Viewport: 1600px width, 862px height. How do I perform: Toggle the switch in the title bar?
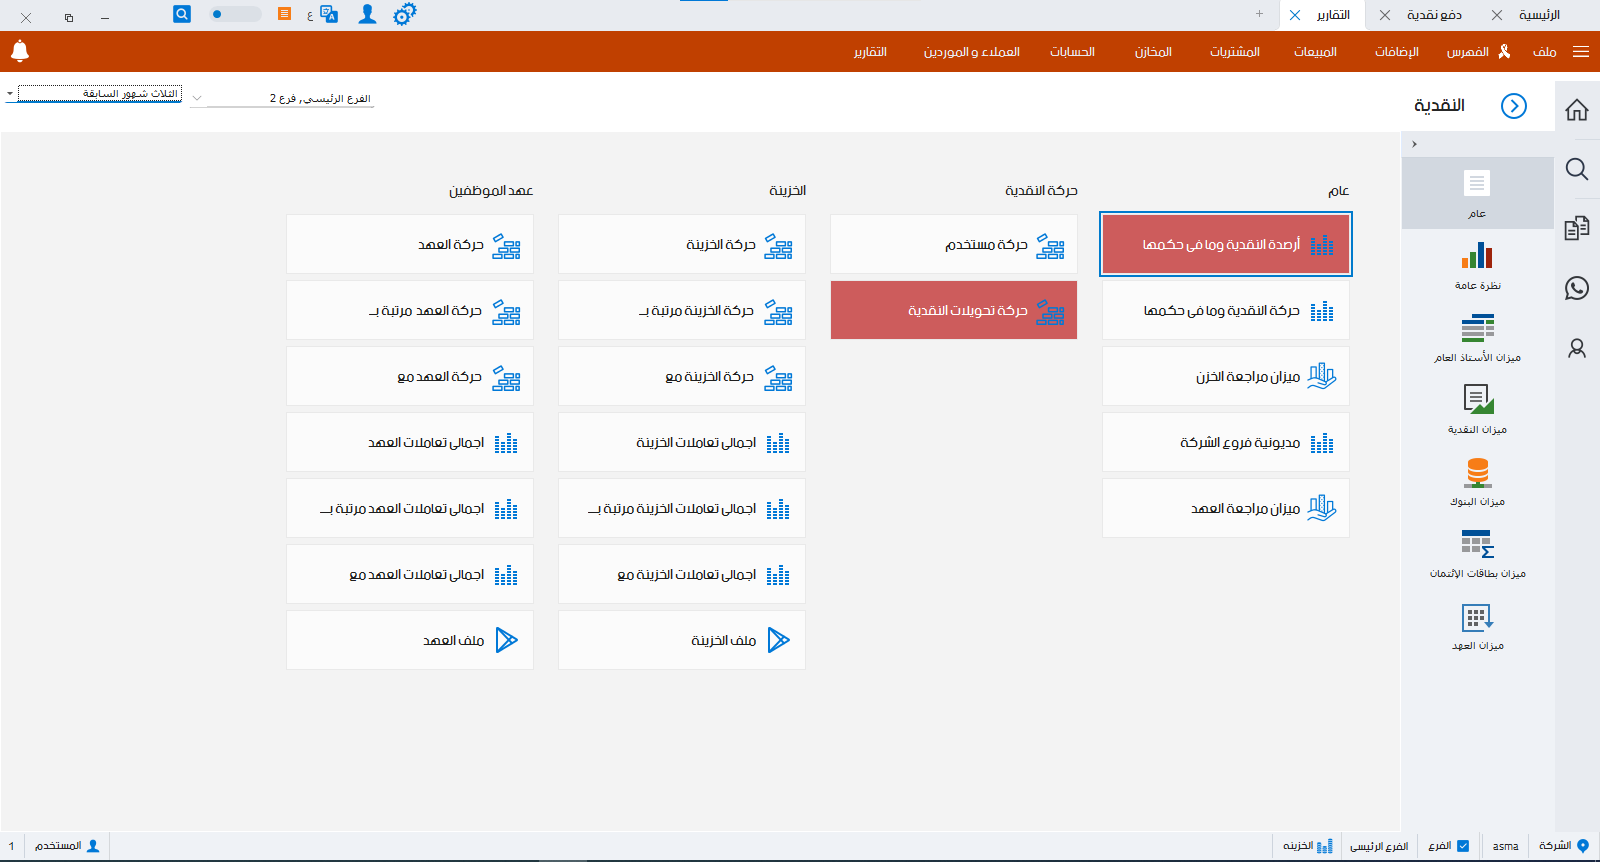tap(235, 14)
